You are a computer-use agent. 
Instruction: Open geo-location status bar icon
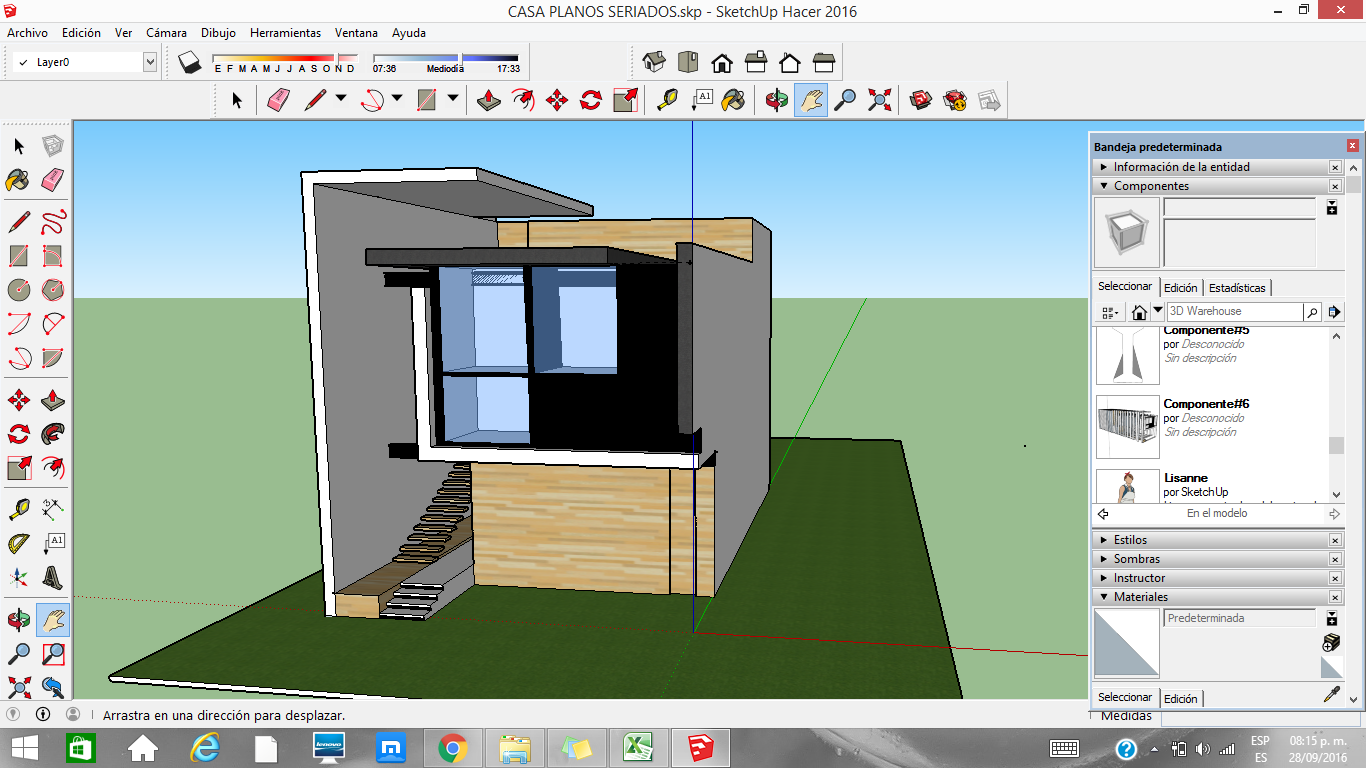(x=13, y=715)
